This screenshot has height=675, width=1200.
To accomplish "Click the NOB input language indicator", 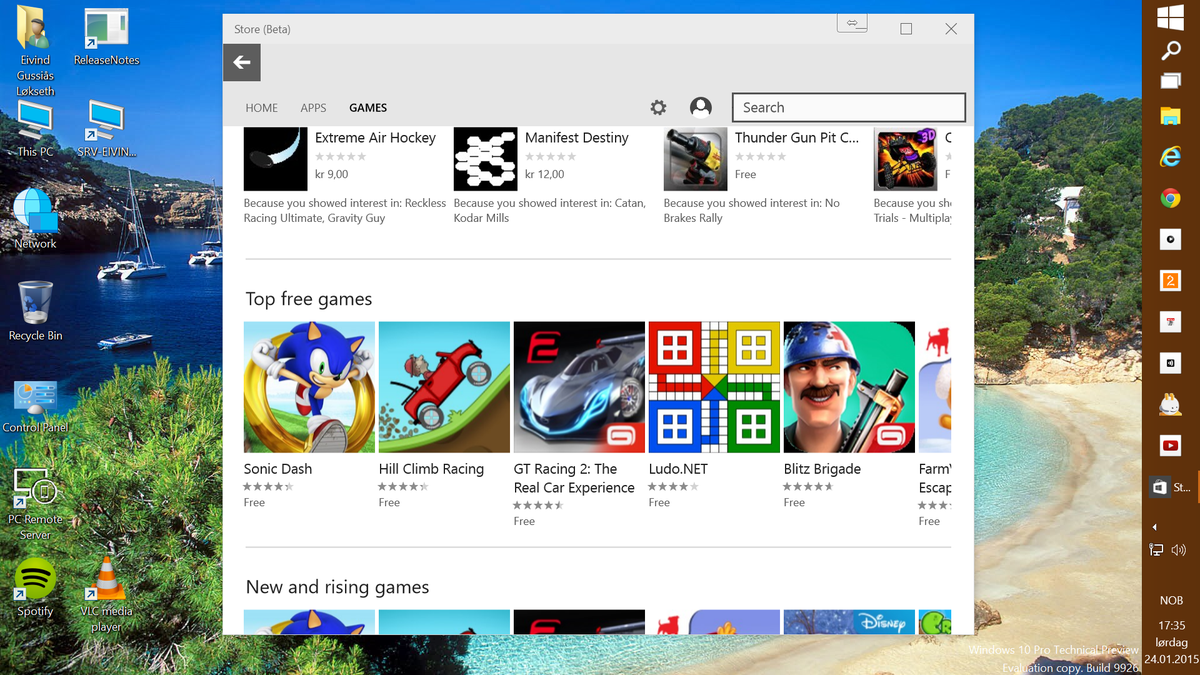I will [1170, 601].
